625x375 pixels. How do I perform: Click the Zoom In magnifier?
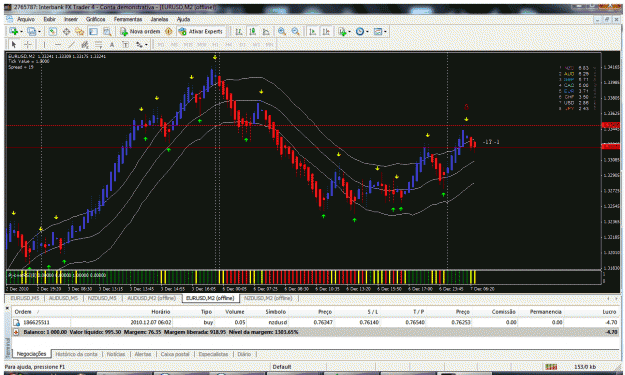pos(282,31)
